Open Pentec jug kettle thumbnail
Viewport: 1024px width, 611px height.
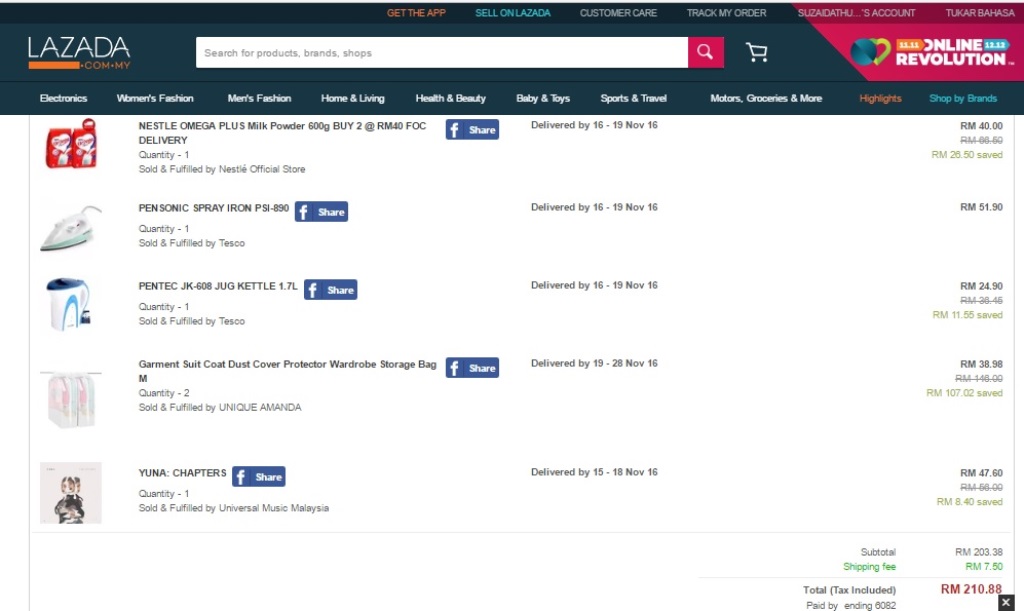[69, 304]
